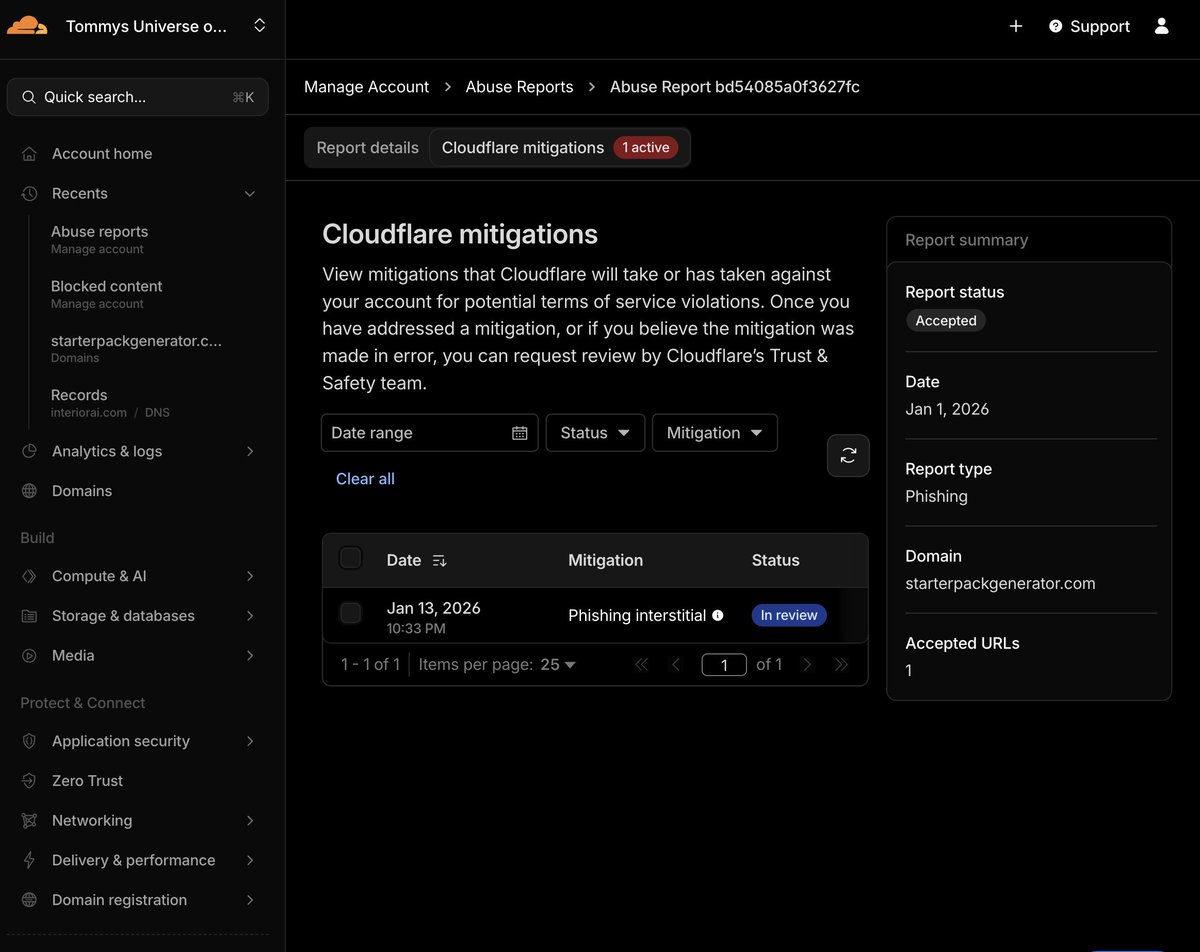This screenshot has height=952, width=1200.
Task: Expand Storage & databases chevron
Action: [250, 616]
